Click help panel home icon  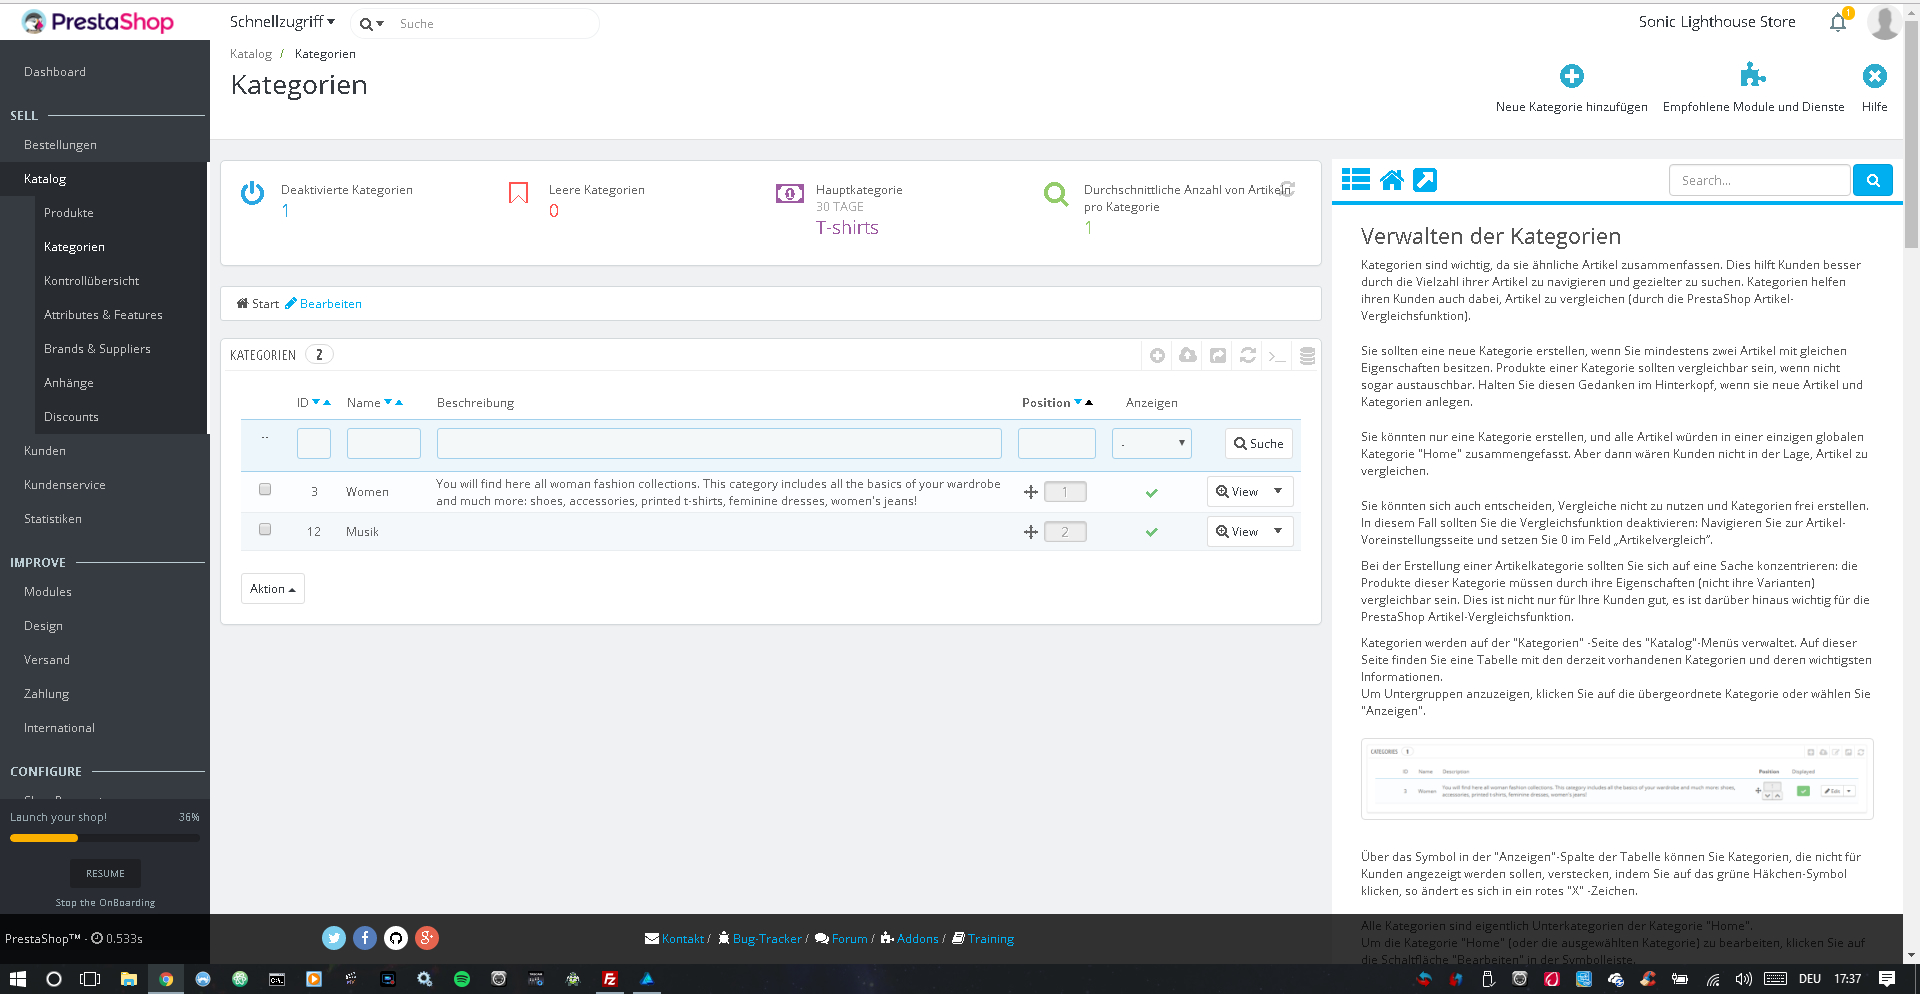(1391, 180)
